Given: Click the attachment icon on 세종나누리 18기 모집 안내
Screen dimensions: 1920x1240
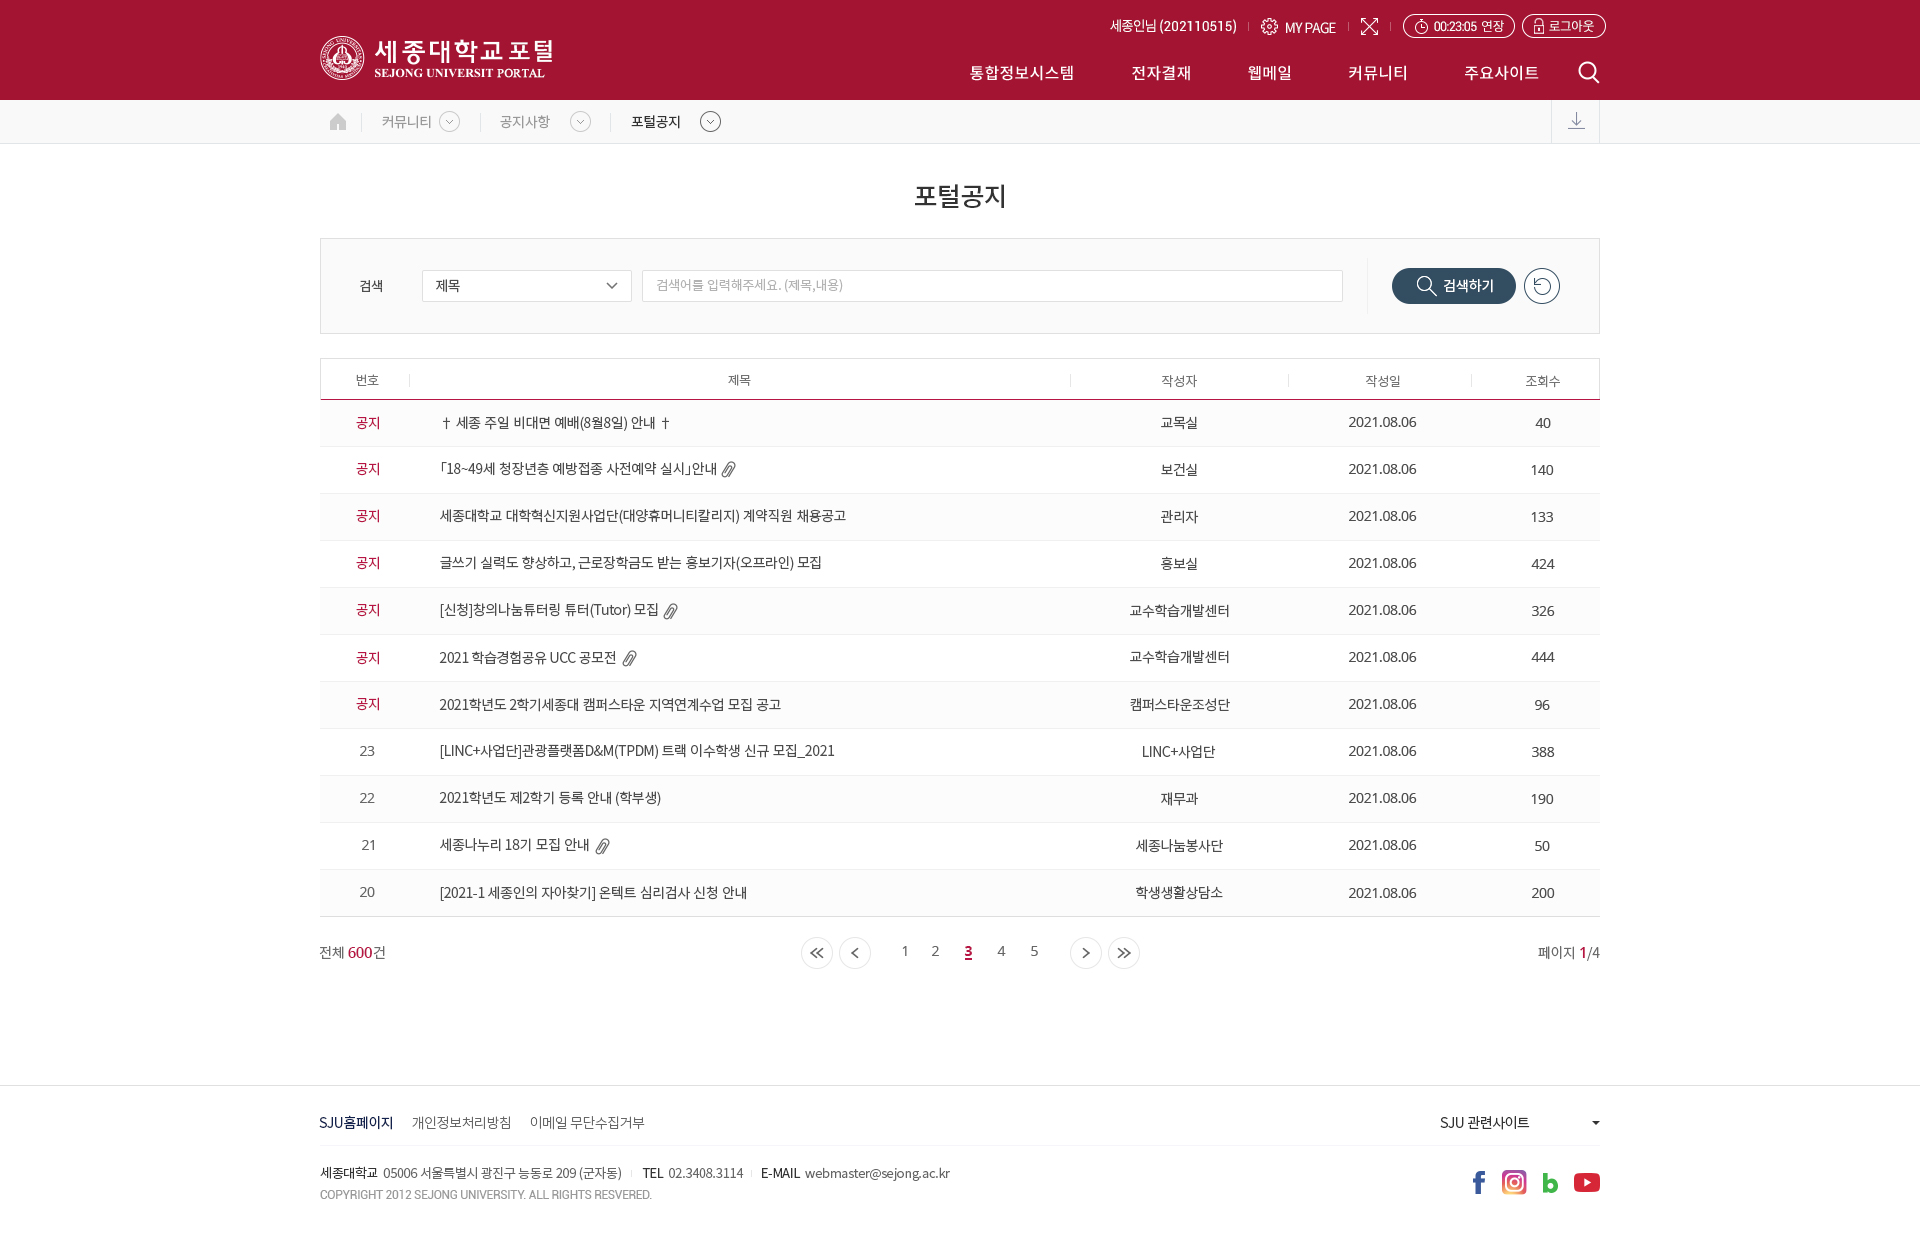Looking at the screenshot, I should click(x=601, y=846).
